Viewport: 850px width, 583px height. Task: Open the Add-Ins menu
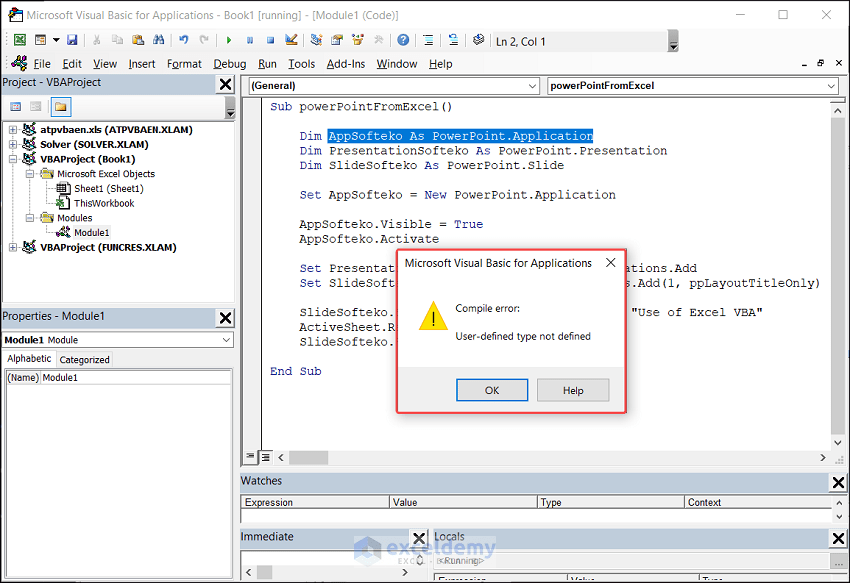346,64
